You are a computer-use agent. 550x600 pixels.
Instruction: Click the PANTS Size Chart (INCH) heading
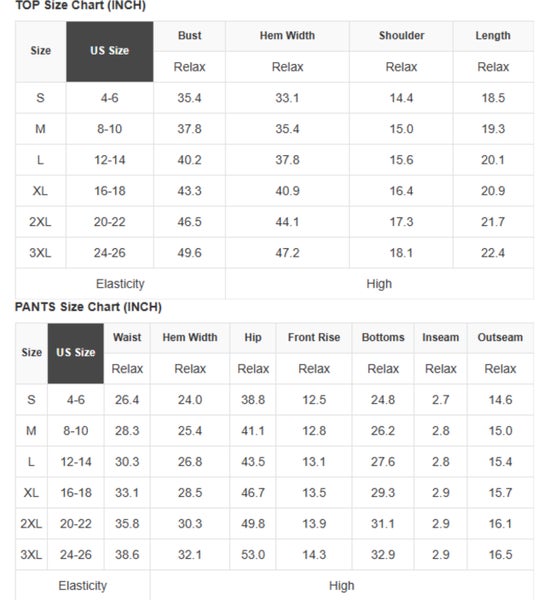click(x=88, y=307)
